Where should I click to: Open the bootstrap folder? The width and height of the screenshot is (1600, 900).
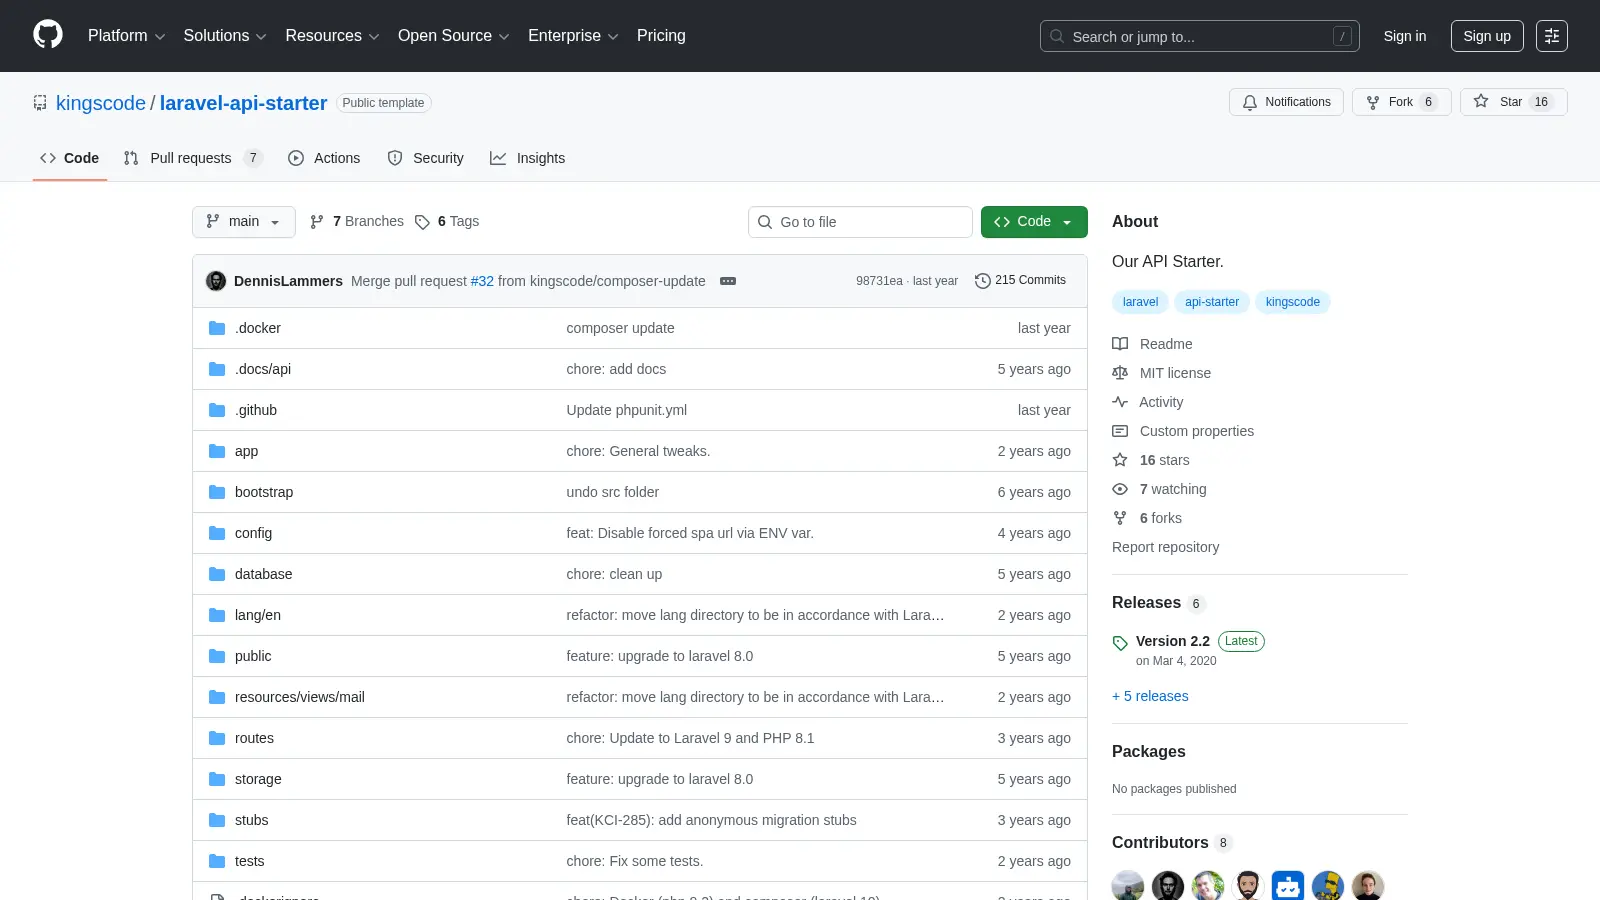click(264, 492)
